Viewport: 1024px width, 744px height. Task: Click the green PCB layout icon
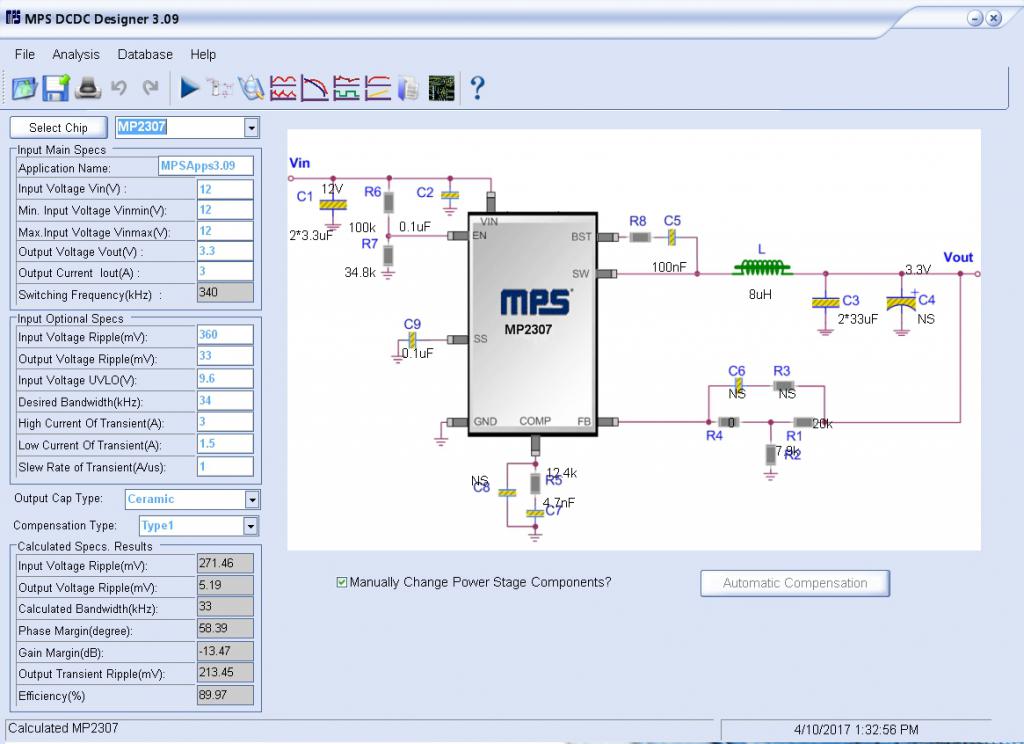[440, 89]
